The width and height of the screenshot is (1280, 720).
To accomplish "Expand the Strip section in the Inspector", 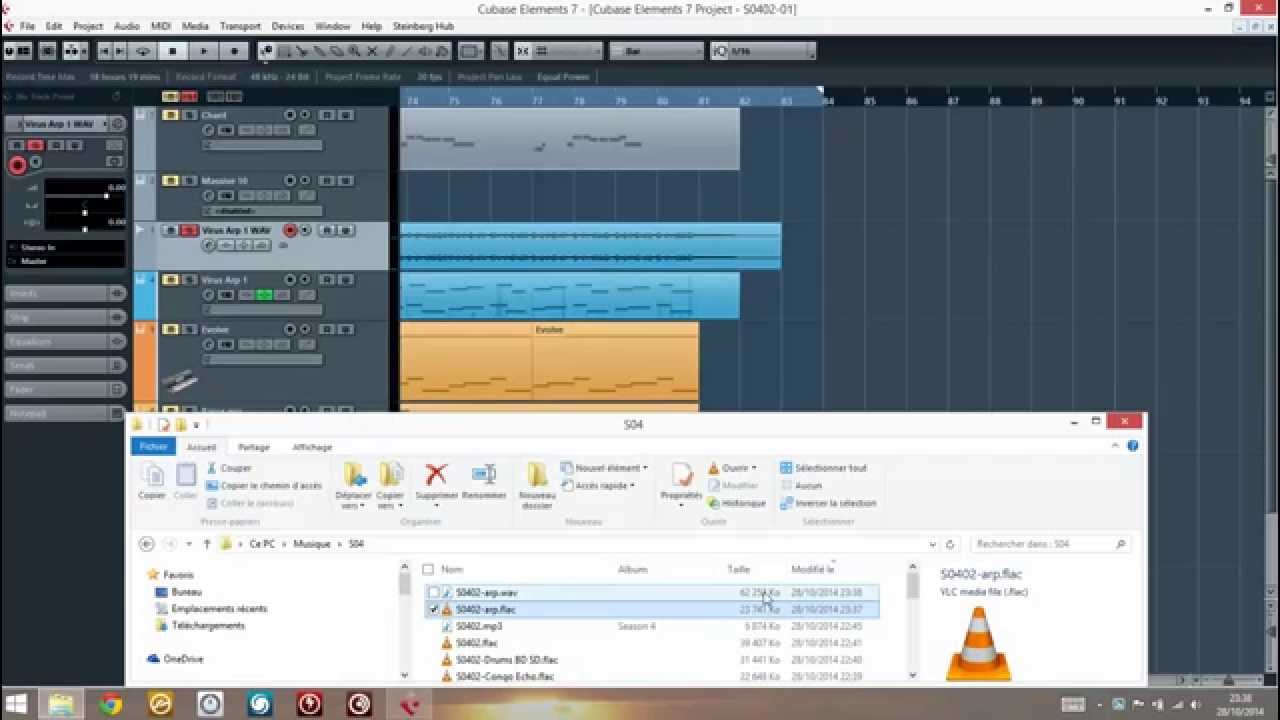I will 65,317.
